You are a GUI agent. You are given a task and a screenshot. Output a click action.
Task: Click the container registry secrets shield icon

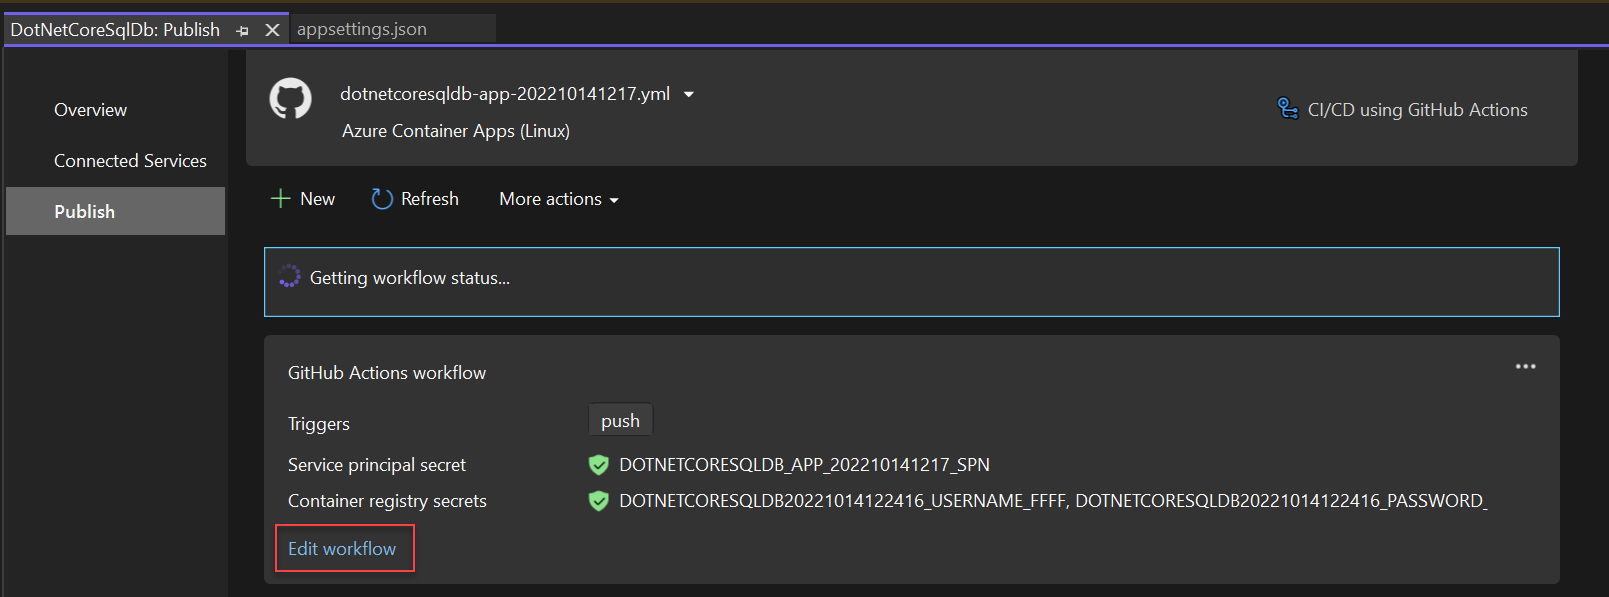pos(599,501)
